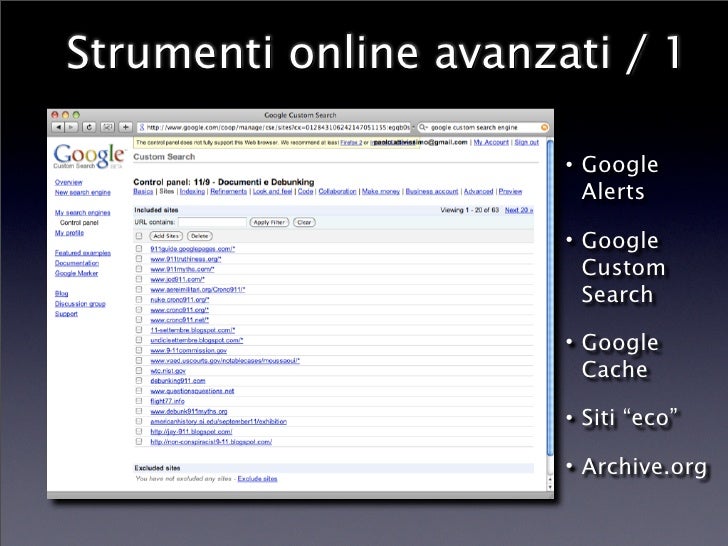Click the Exclude sites link

257,479
